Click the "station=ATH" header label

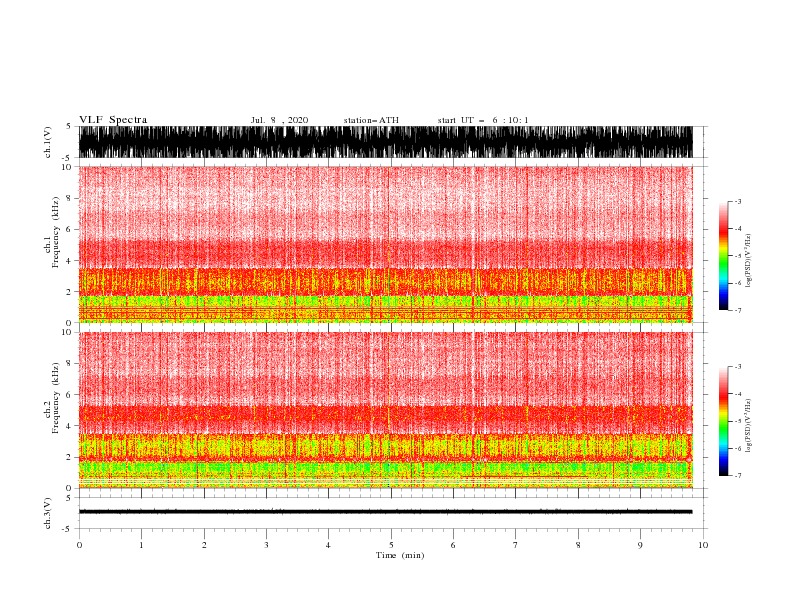(x=371, y=120)
